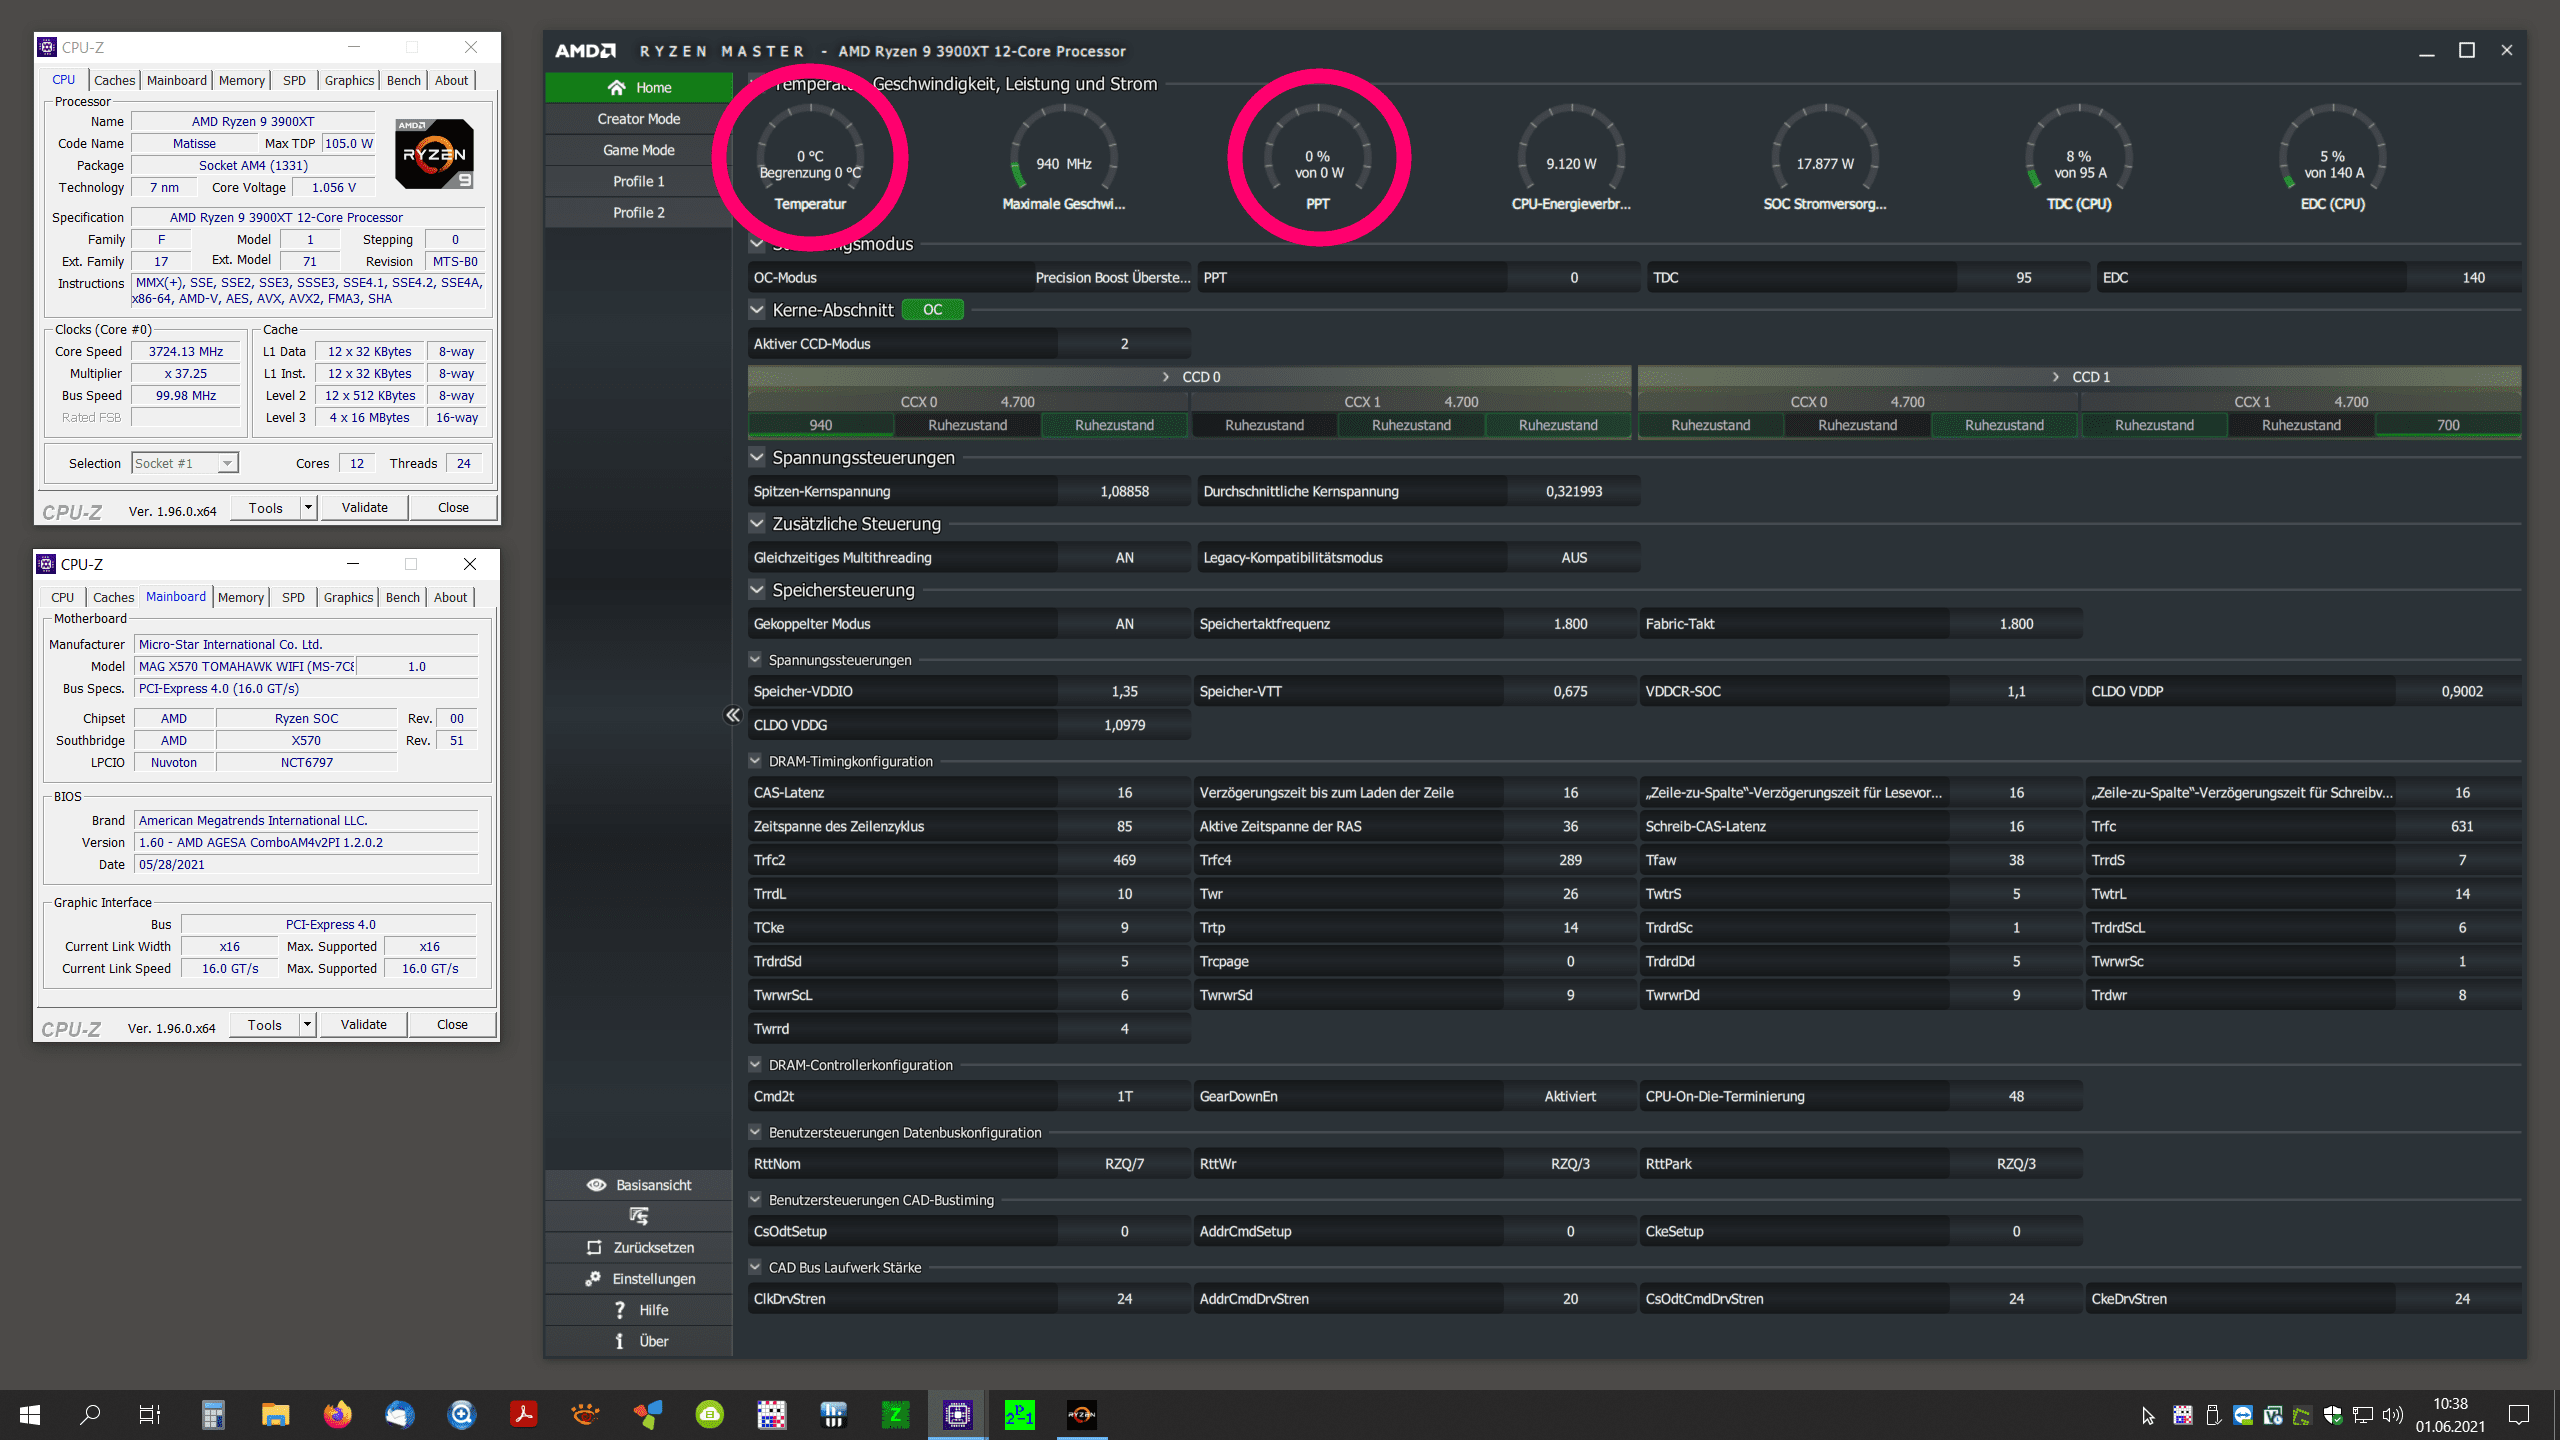The height and width of the screenshot is (1440, 2560).
Task: Open the Tools arrow in top CPU-Z
Action: [308, 508]
